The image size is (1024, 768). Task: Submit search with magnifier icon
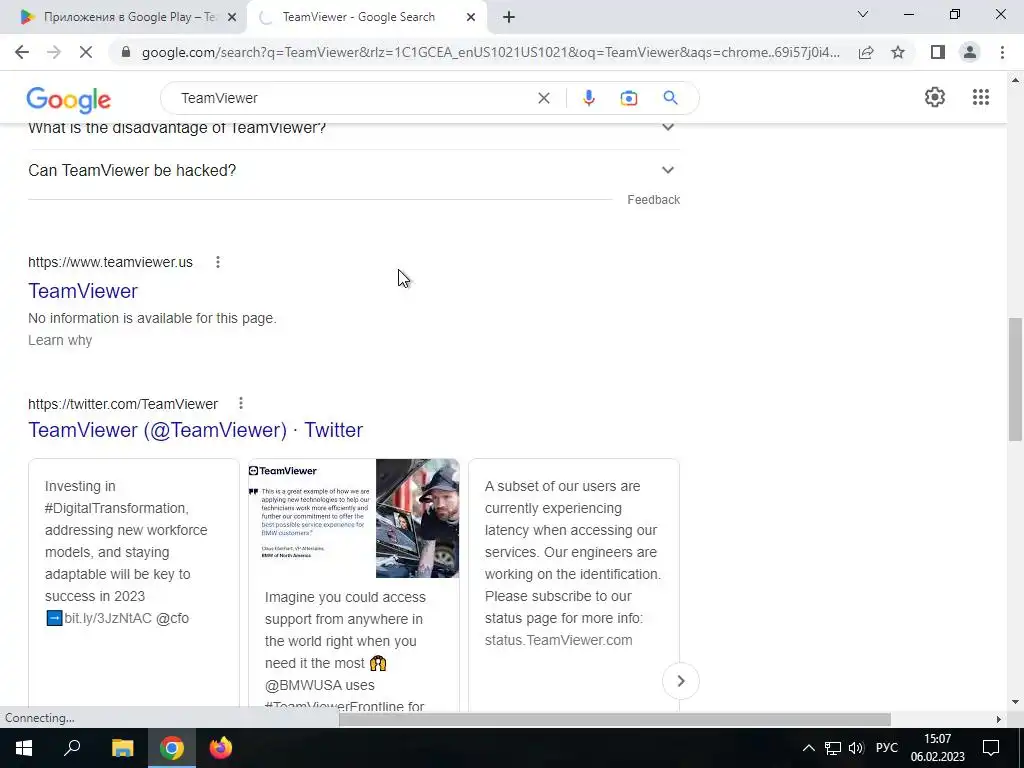(670, 98)
